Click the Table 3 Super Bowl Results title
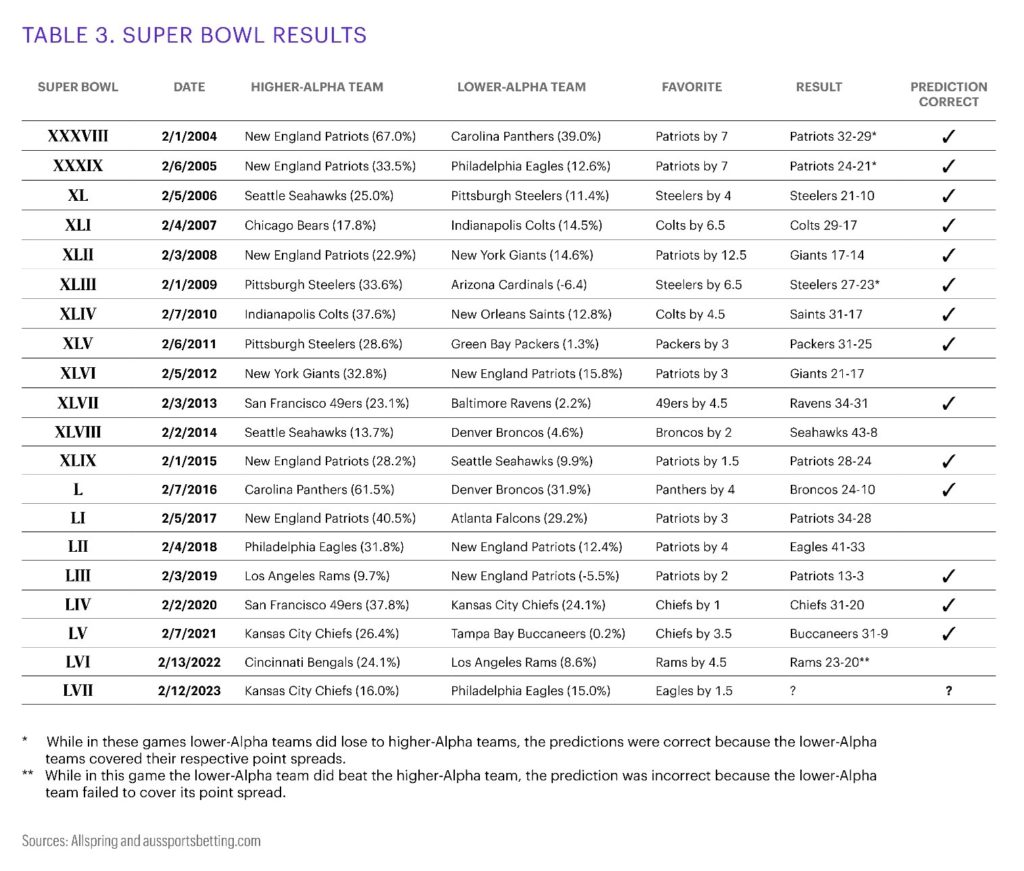Image resolution: width=1024 pixels, height=871 pixels. [194, 36]
